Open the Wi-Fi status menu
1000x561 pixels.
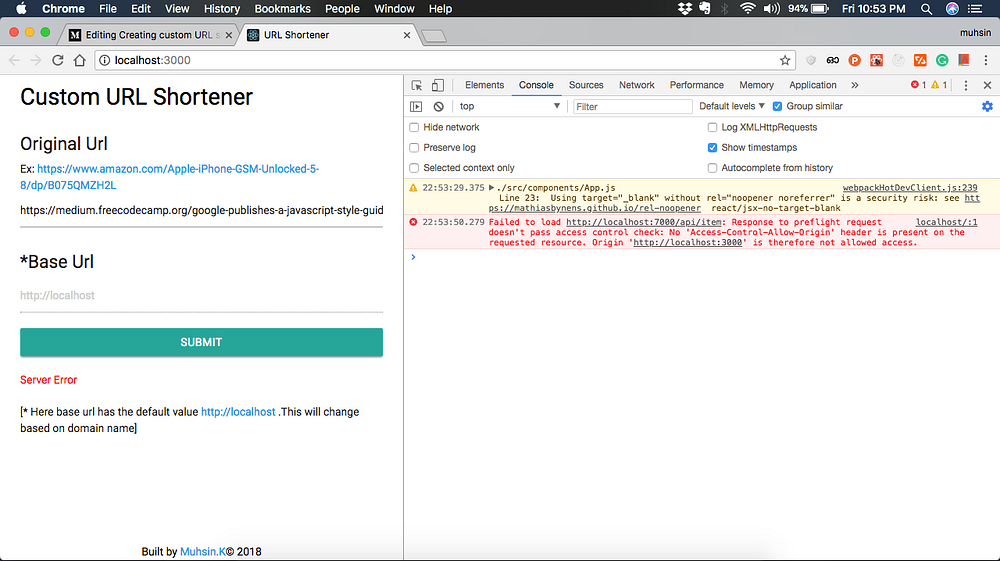coord(747,8)
